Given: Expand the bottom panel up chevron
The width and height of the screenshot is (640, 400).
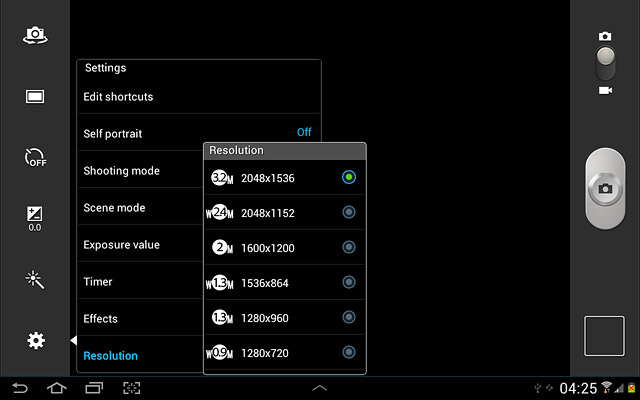Looking at the screenshot, I should click(x=320, y=388).
